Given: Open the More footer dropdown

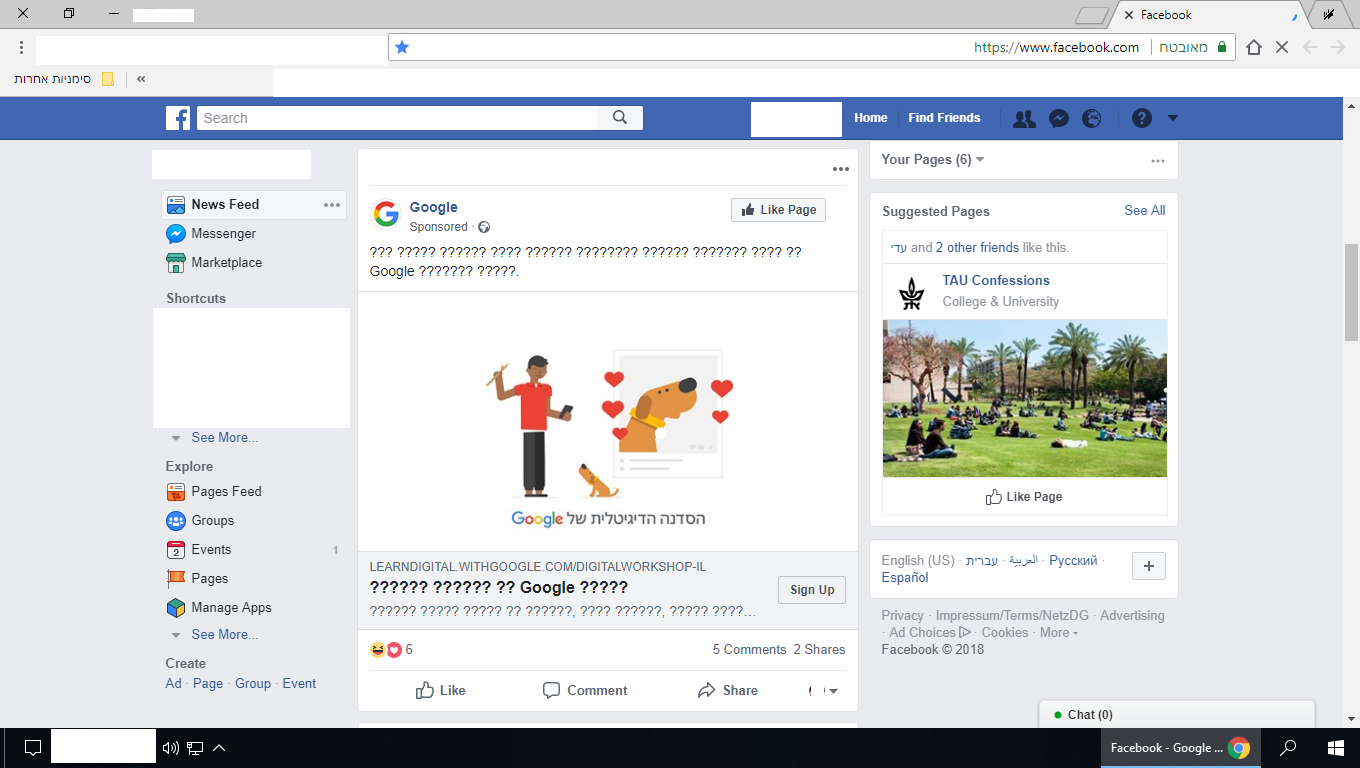Looking at the screenshot, I should tap(1059, 632).
